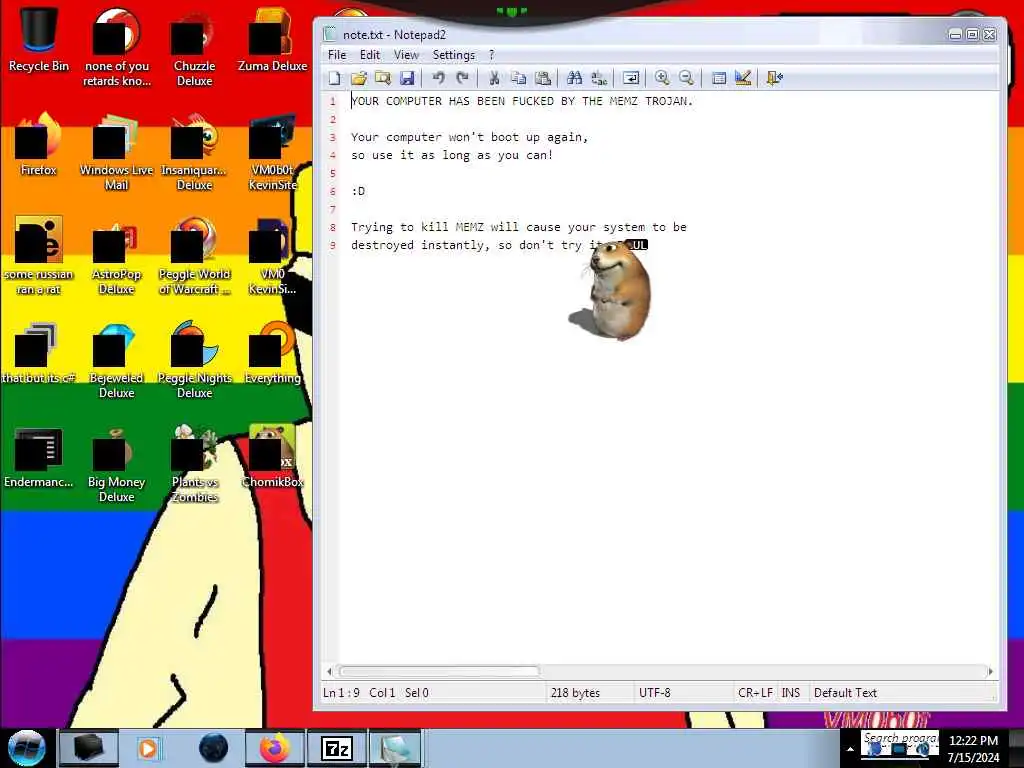Viewport: 1024px width, 768px height.
Task: Open Find using the binoculars icon
Action: (x=575, y=78)
